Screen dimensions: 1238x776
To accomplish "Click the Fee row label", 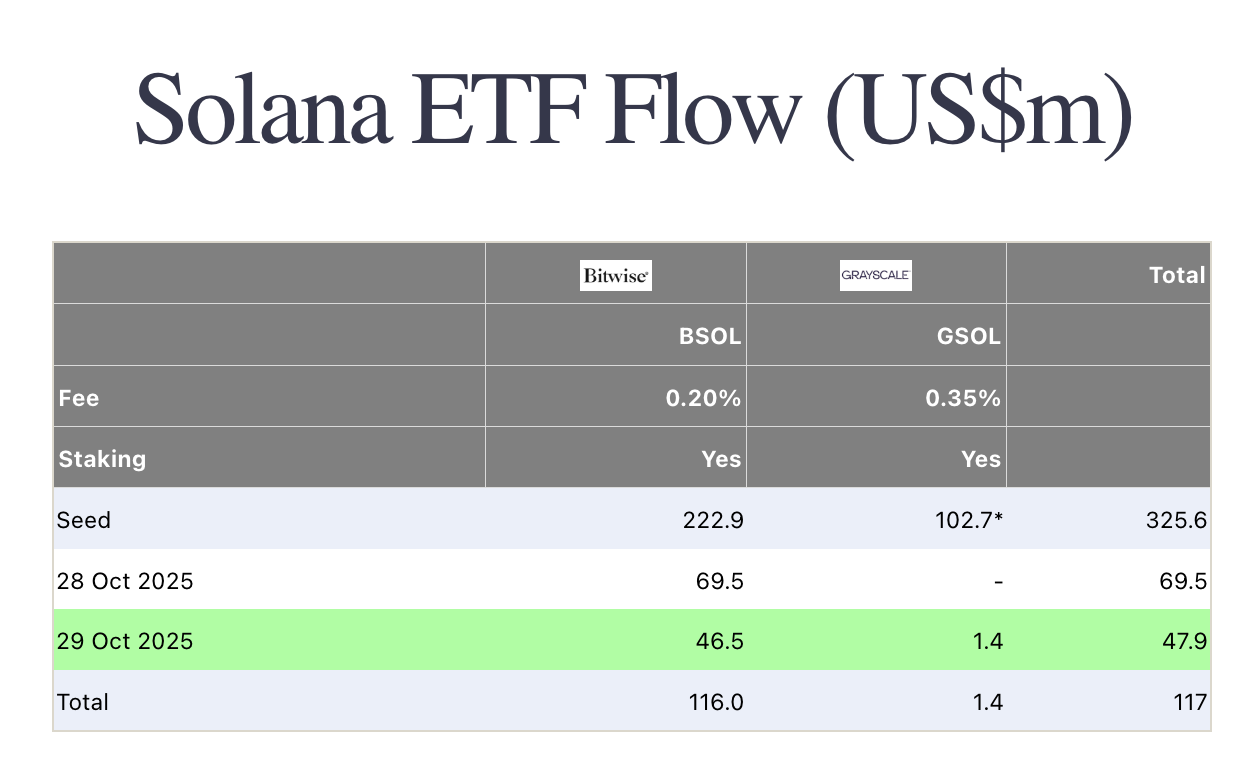I will tap(79, 397).
